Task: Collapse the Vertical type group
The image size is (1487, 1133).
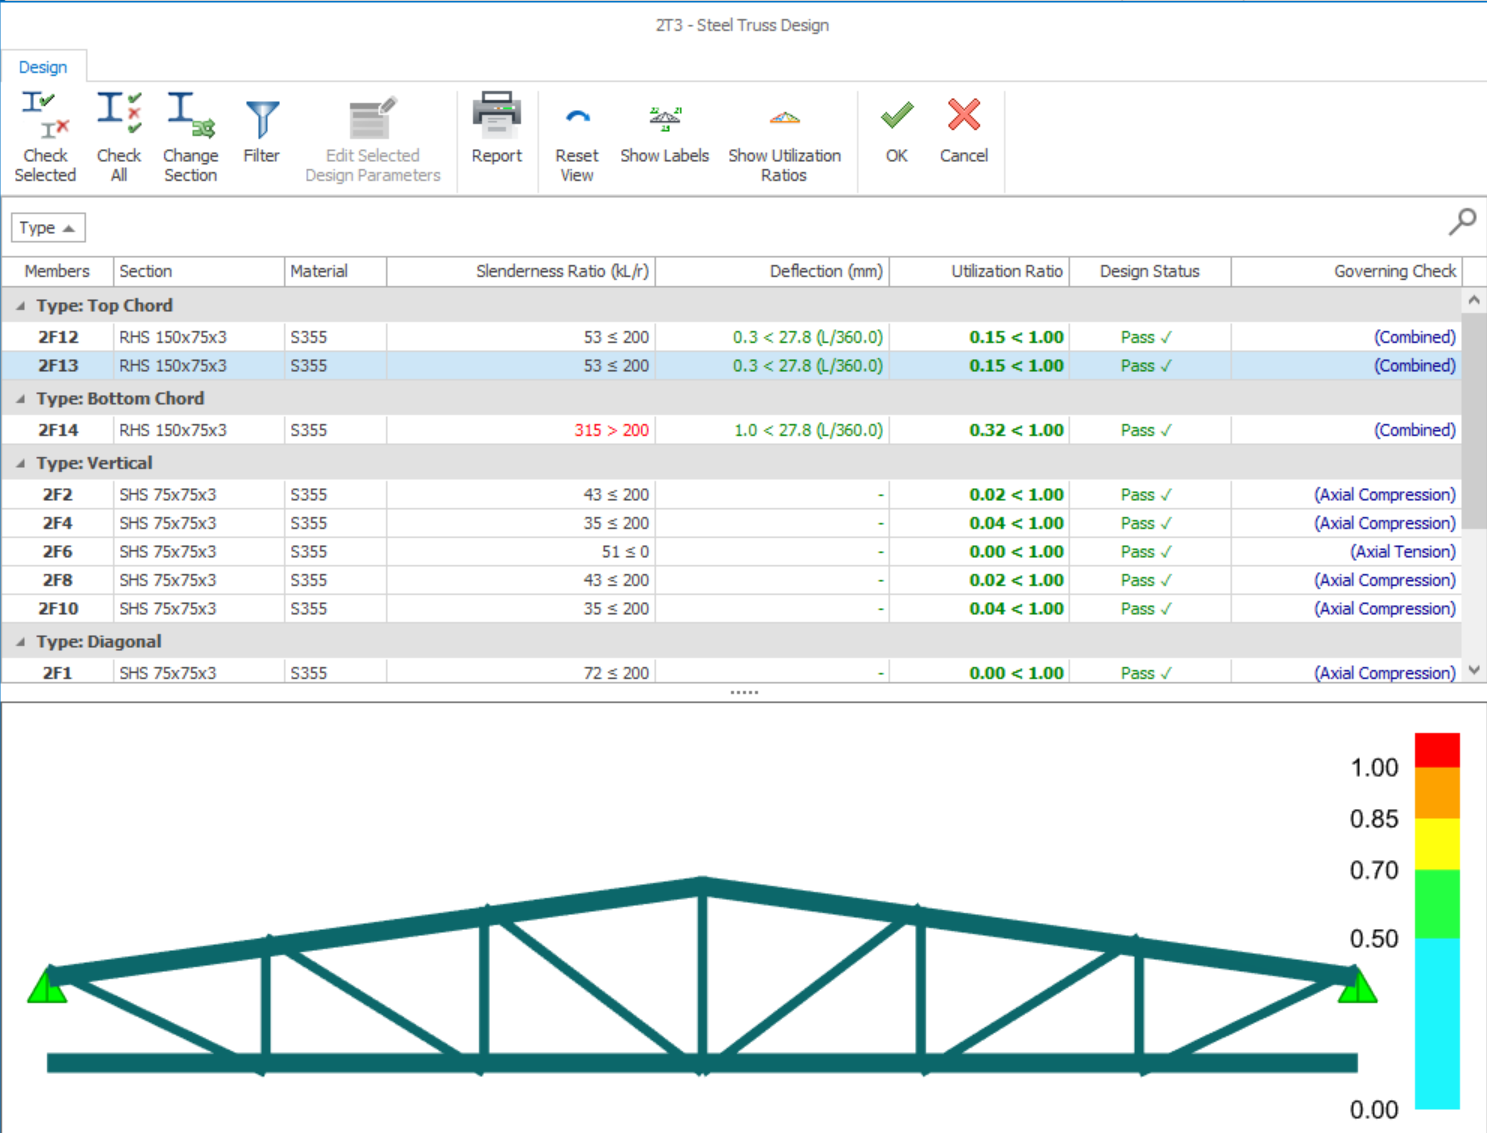Action: 21,464
